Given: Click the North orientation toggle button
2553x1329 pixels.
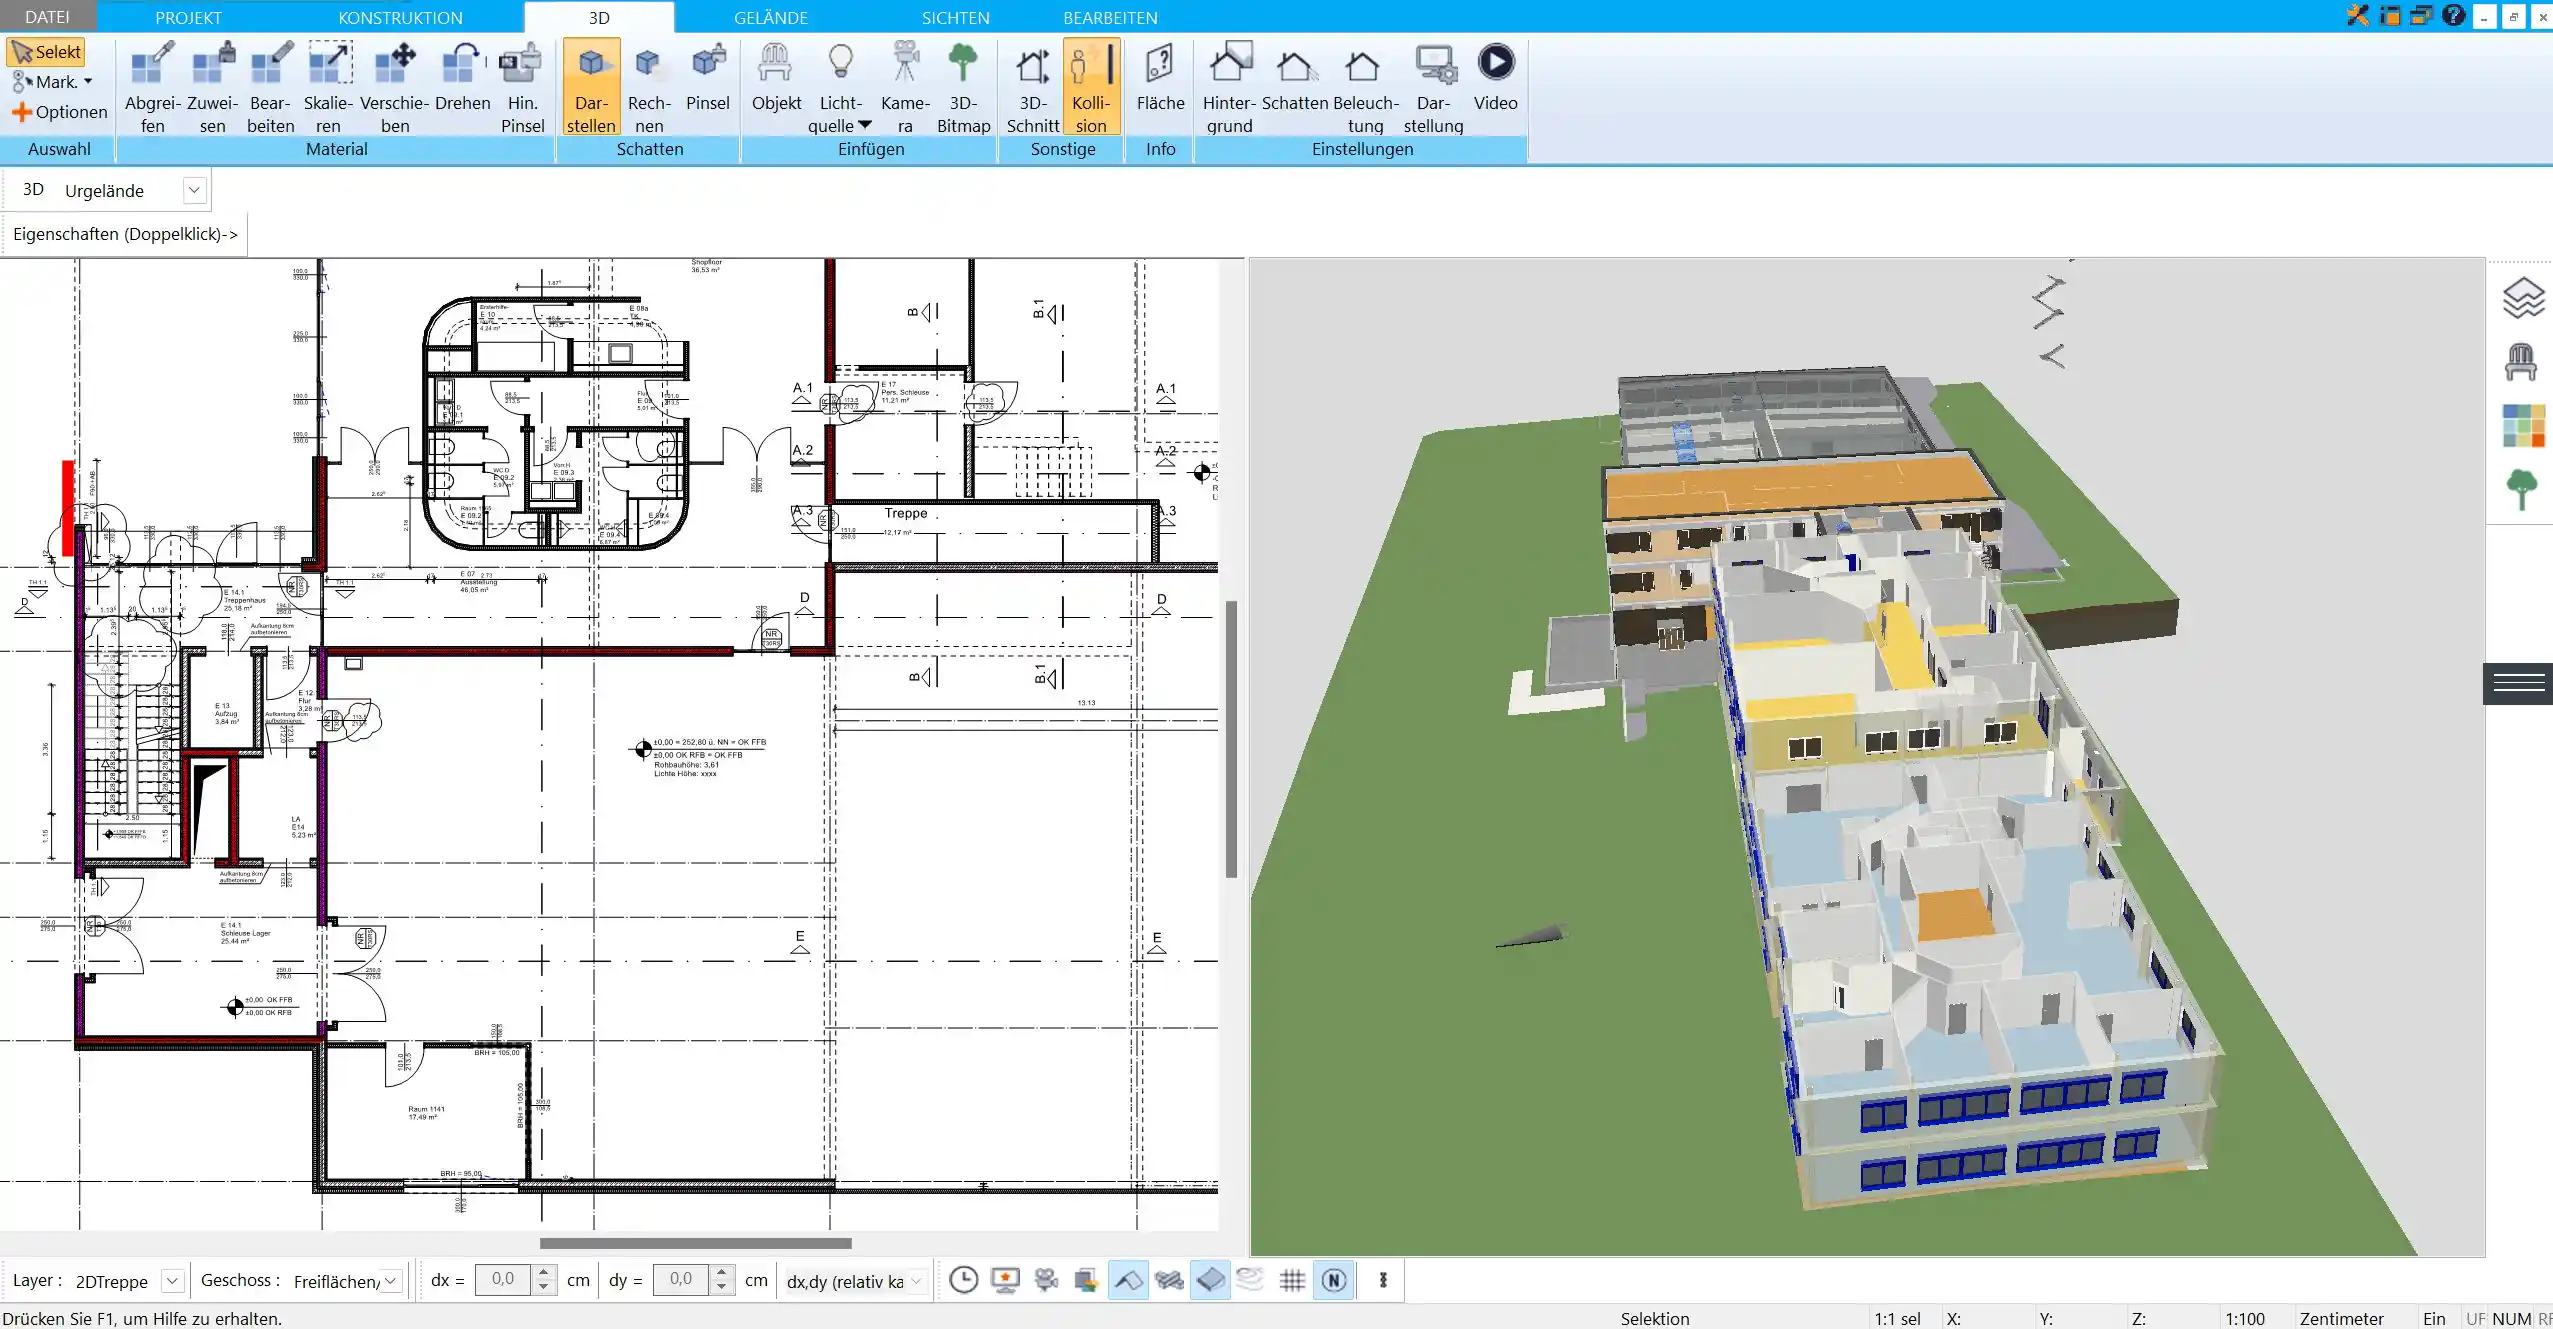Looking at the screenshot, I should (x=1334, y=1280).
